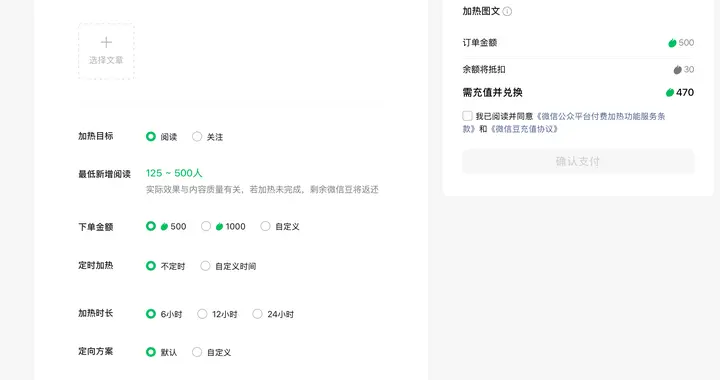This screenshot has height=380, width=720.
Task: Select 默认 targeting plan
Action: point(151,352)
